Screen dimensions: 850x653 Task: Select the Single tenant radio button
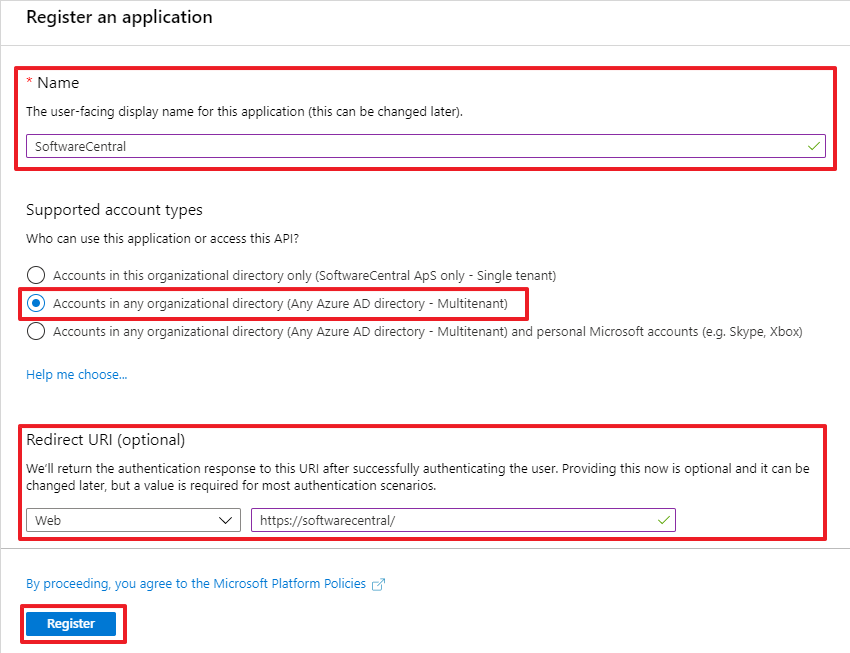[x=36, y=275]
